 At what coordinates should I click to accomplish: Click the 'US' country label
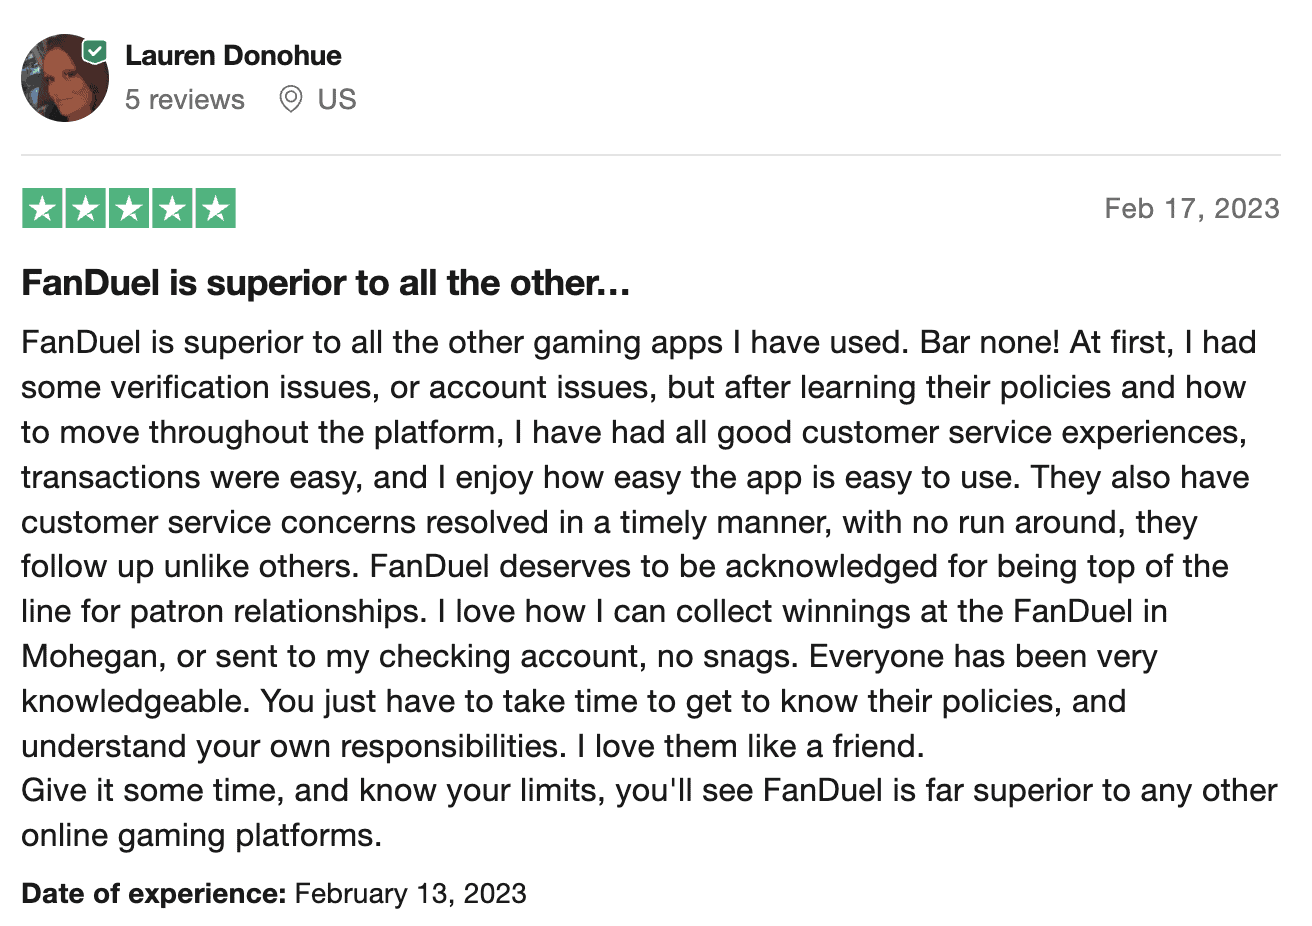point(337,100)
